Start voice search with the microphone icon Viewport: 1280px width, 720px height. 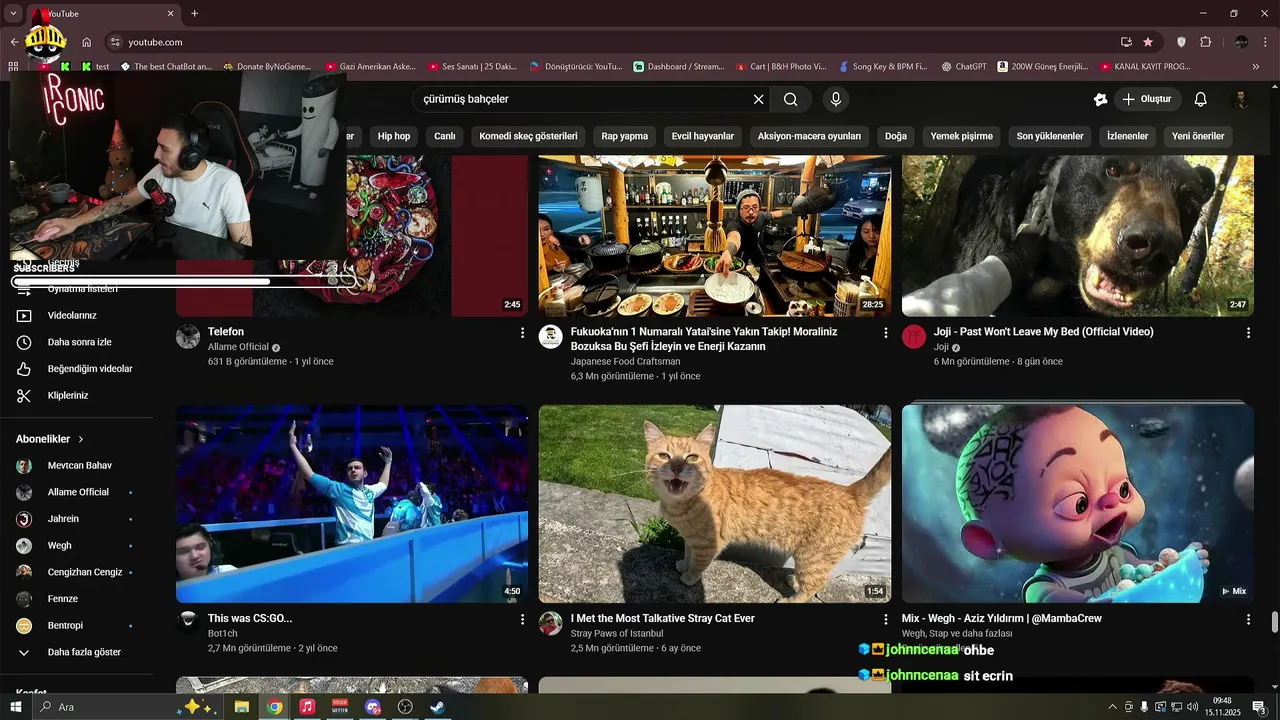click(x=836, y=99)
